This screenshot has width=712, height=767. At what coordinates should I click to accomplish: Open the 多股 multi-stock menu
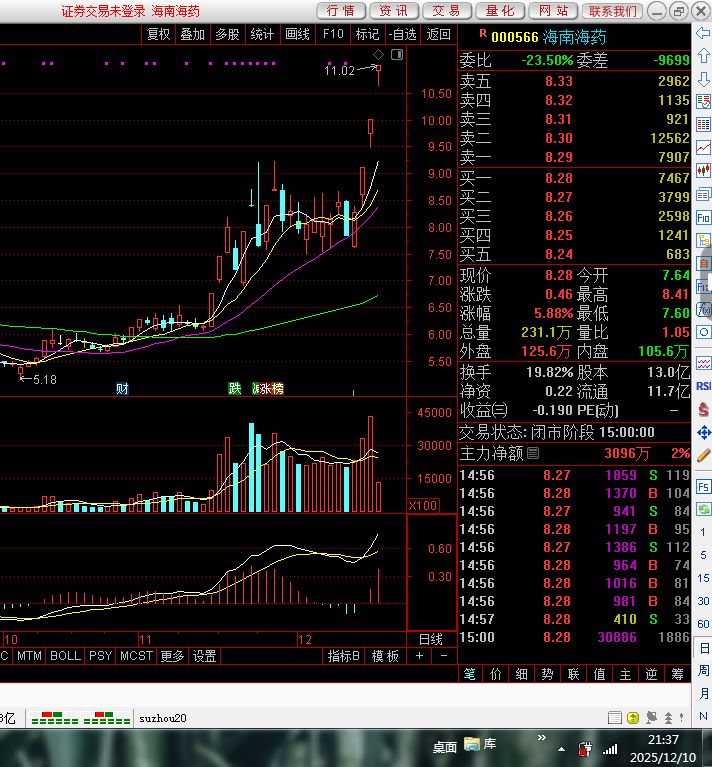pos(227,34)
